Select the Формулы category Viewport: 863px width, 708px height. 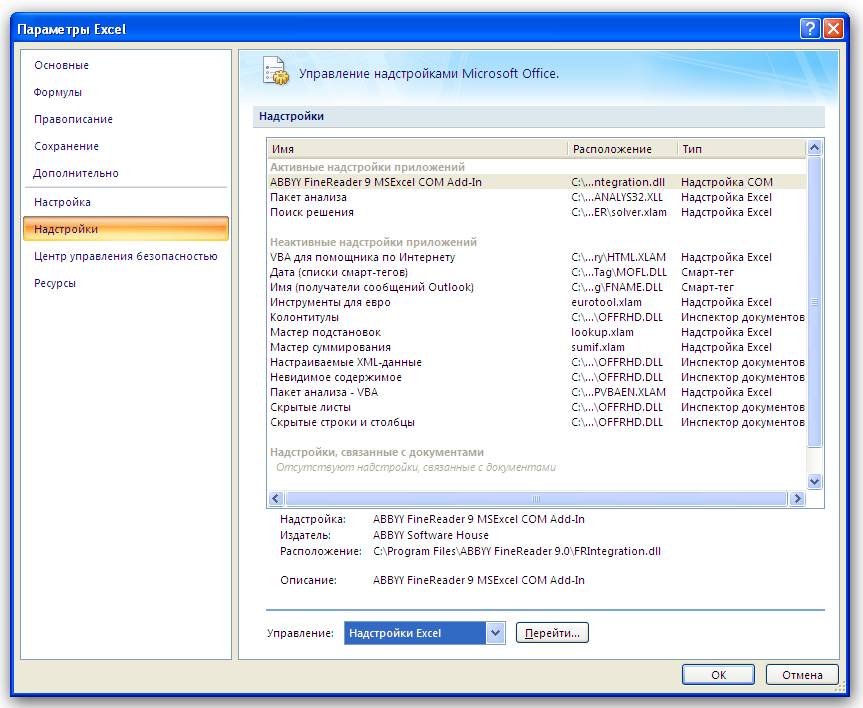pos(58,92)
